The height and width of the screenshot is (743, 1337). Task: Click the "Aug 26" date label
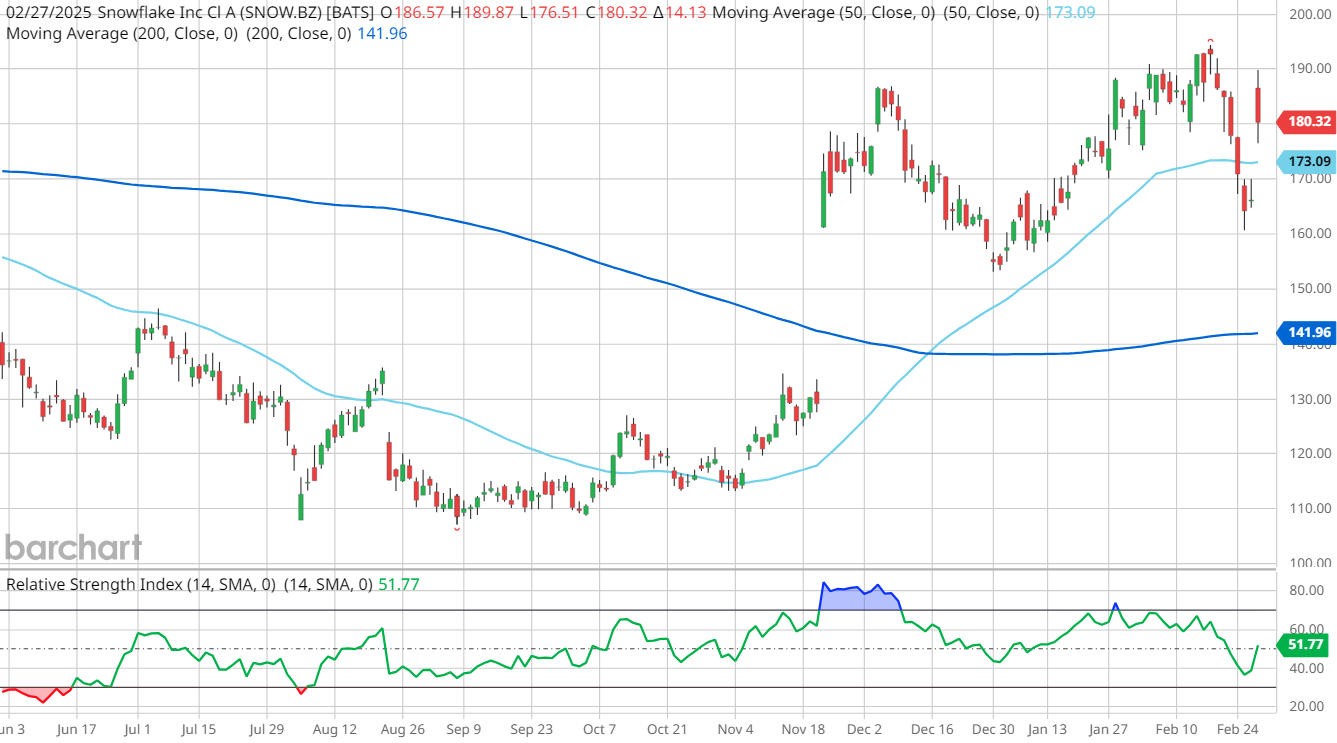click(403, 730)
